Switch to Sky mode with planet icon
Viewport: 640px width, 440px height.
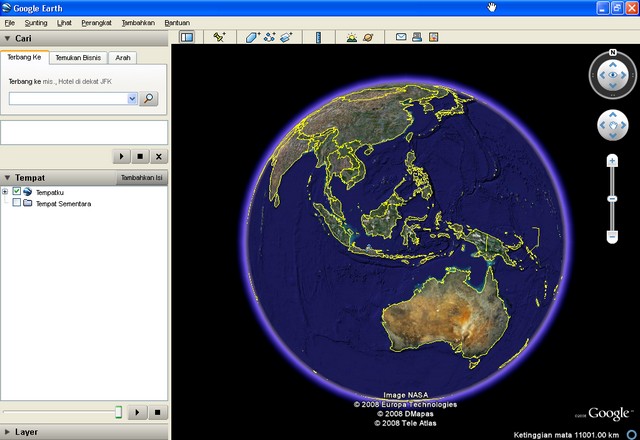point(368,37)
